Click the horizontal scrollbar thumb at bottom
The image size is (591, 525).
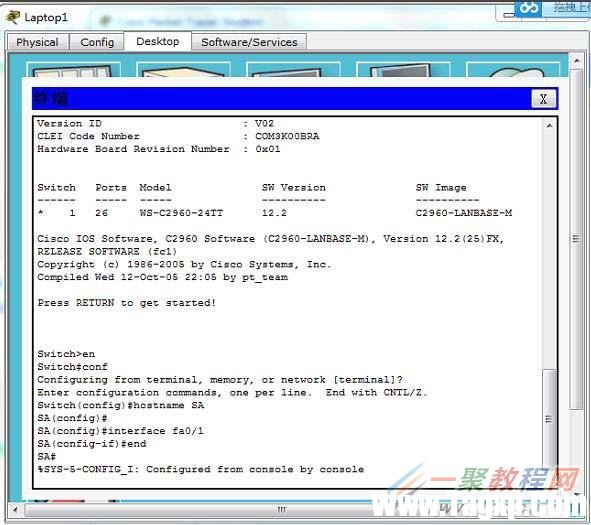click(281, 510)
